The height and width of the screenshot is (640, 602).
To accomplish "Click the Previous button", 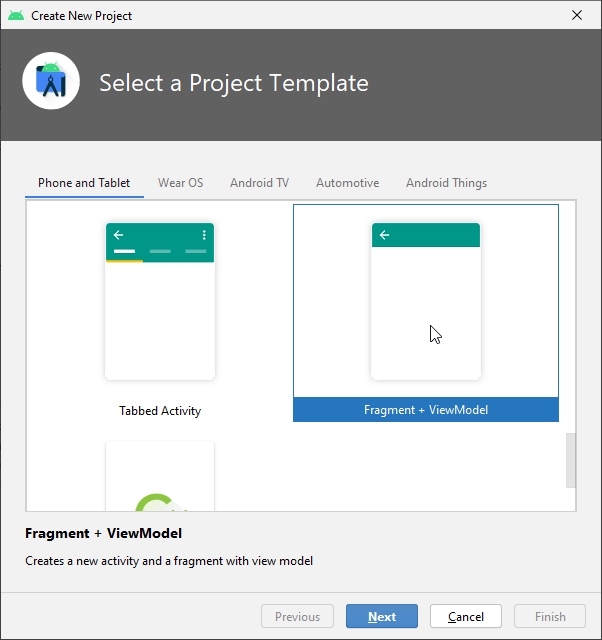I will click(297, 616).
